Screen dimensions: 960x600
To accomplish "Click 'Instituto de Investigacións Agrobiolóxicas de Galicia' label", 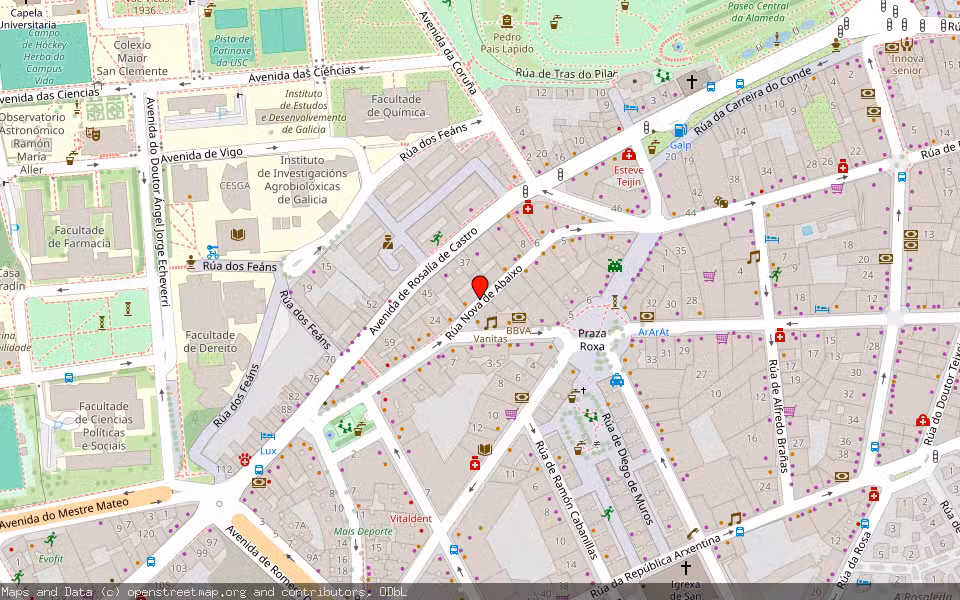I will [x=302, y=179].
